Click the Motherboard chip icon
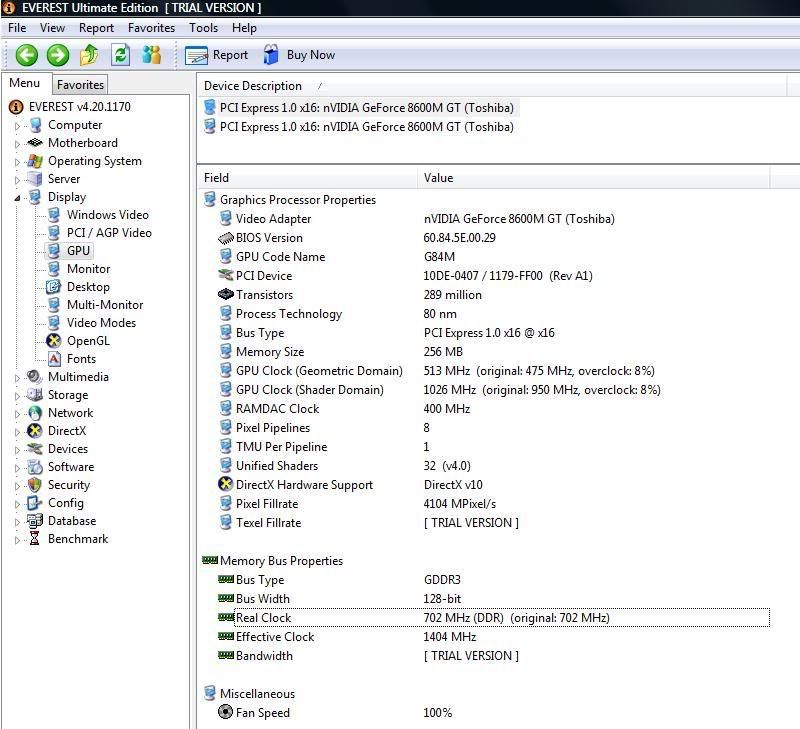The image size is (800, 729). coord(35,143)
